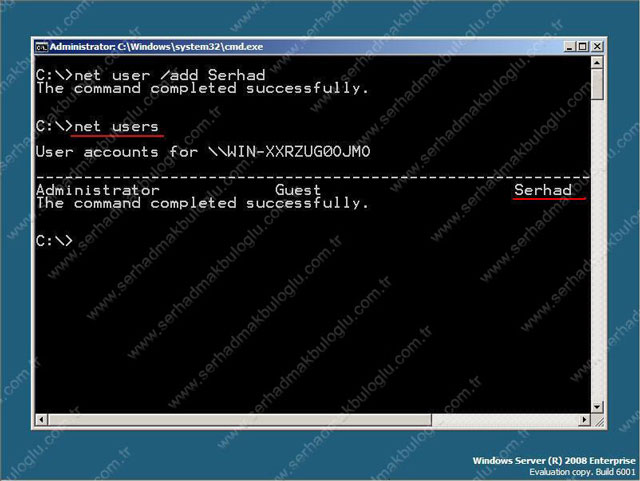Minimize the Administrator cmd.exe window

568,46
